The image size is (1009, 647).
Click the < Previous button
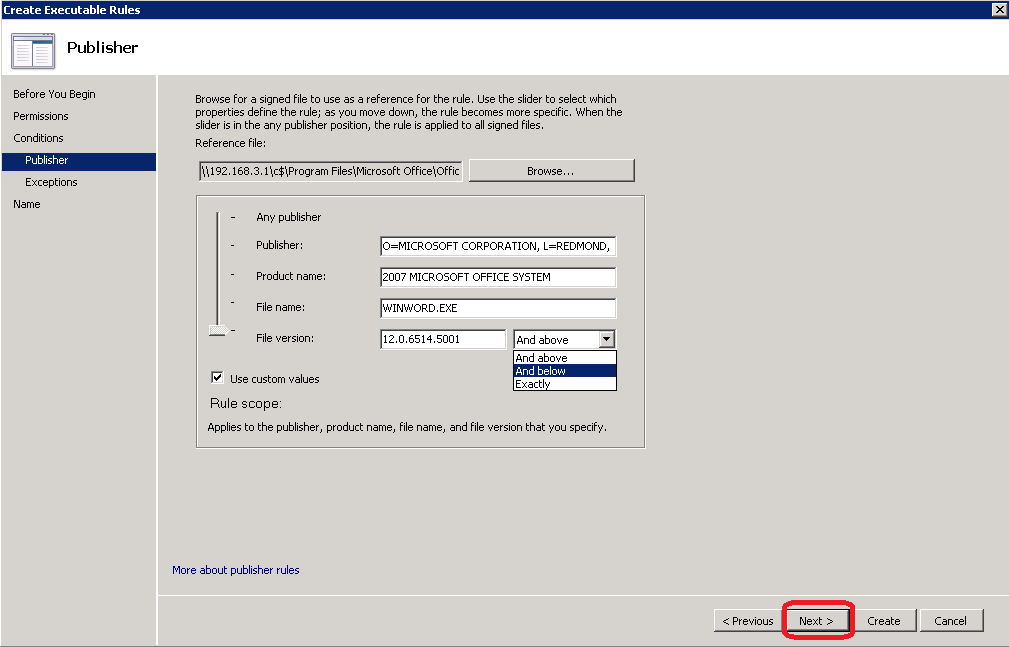748,621
